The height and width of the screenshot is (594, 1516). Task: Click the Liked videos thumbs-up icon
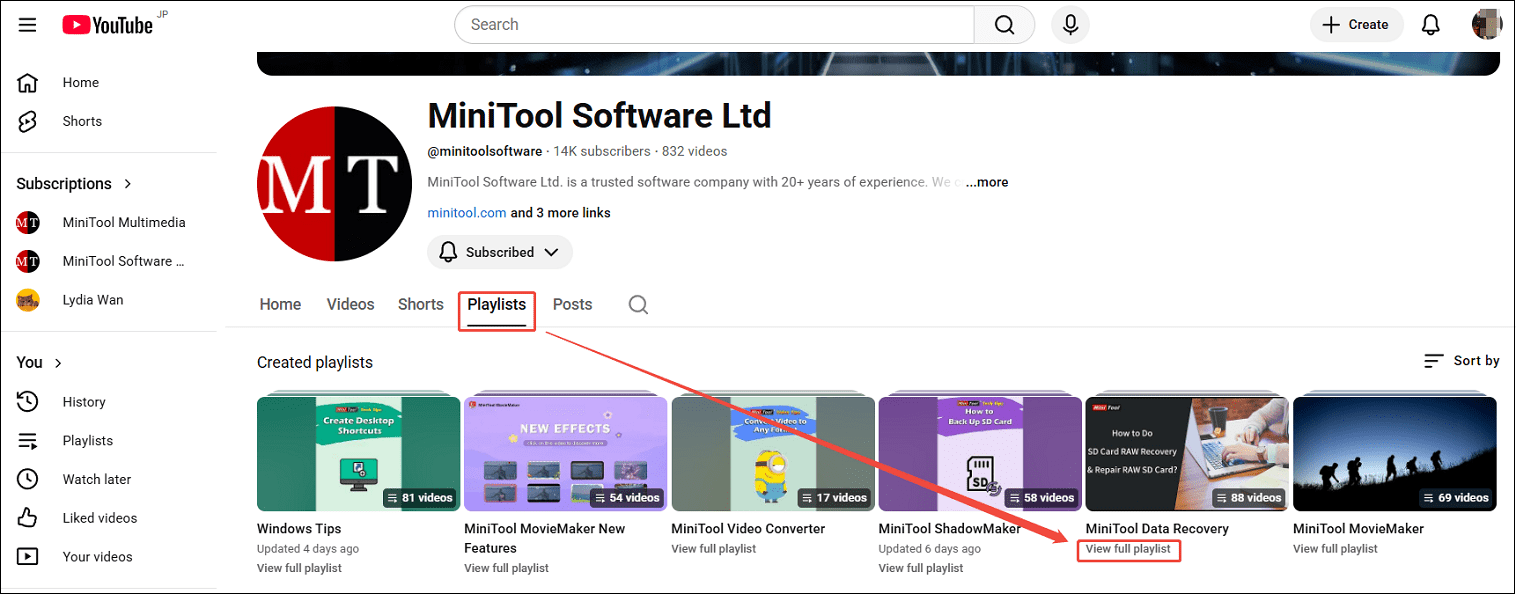pyautogui.click(x=28, y=518)
